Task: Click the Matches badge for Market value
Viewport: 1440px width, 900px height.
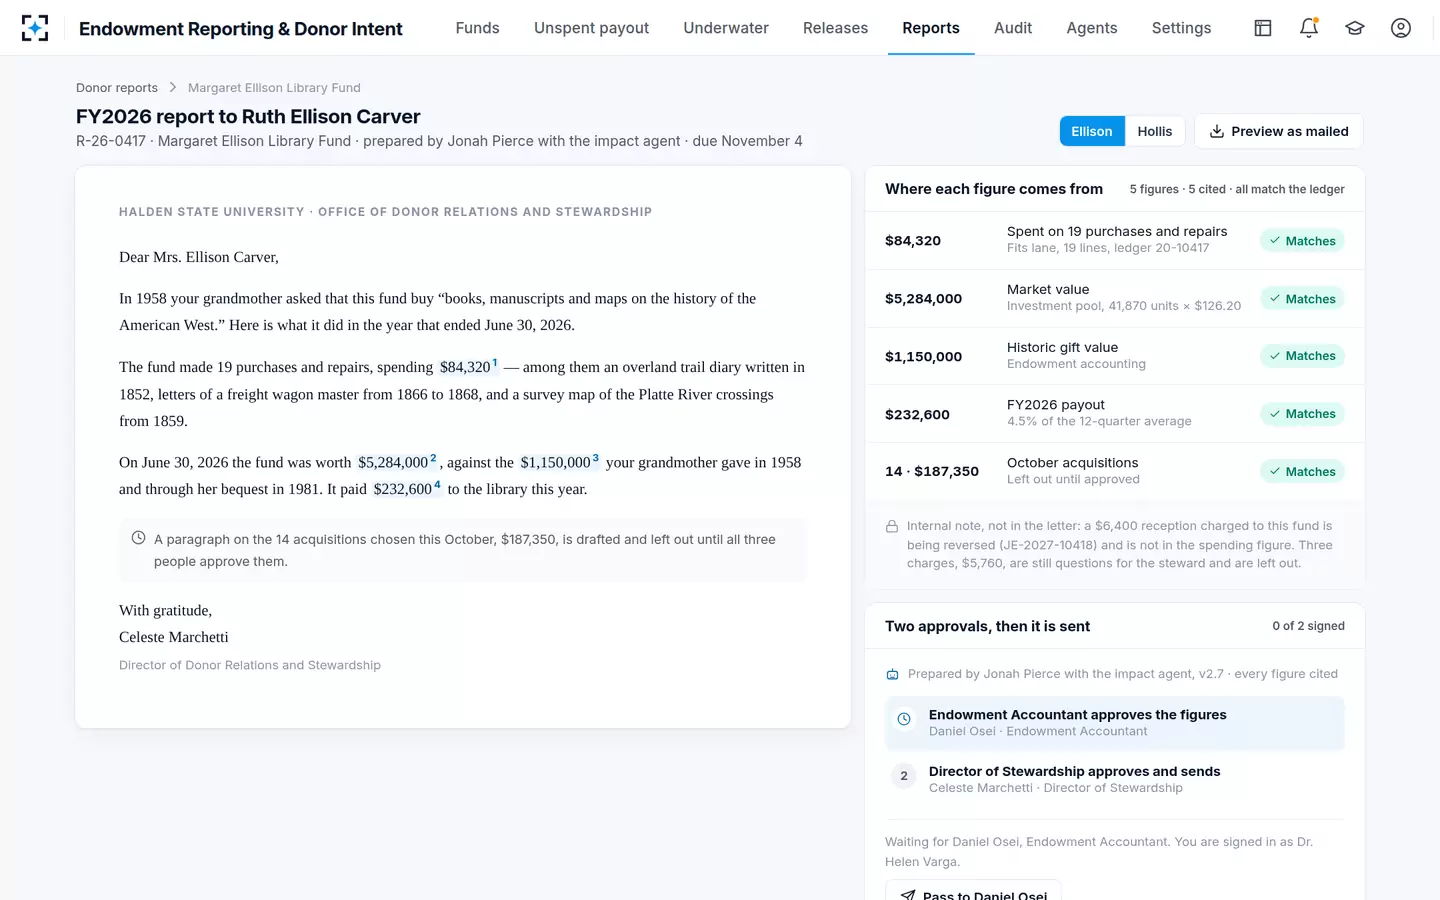Action: pos(1302,298)
